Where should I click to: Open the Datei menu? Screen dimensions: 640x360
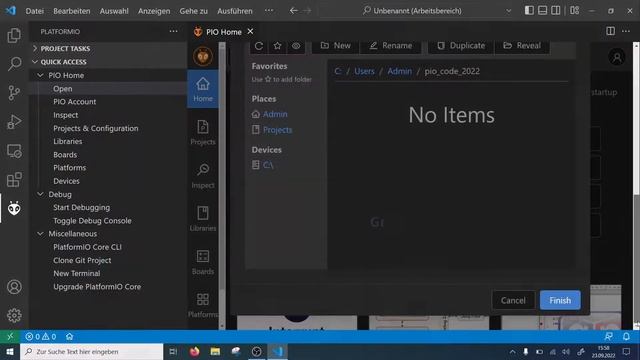coord(35,11)
